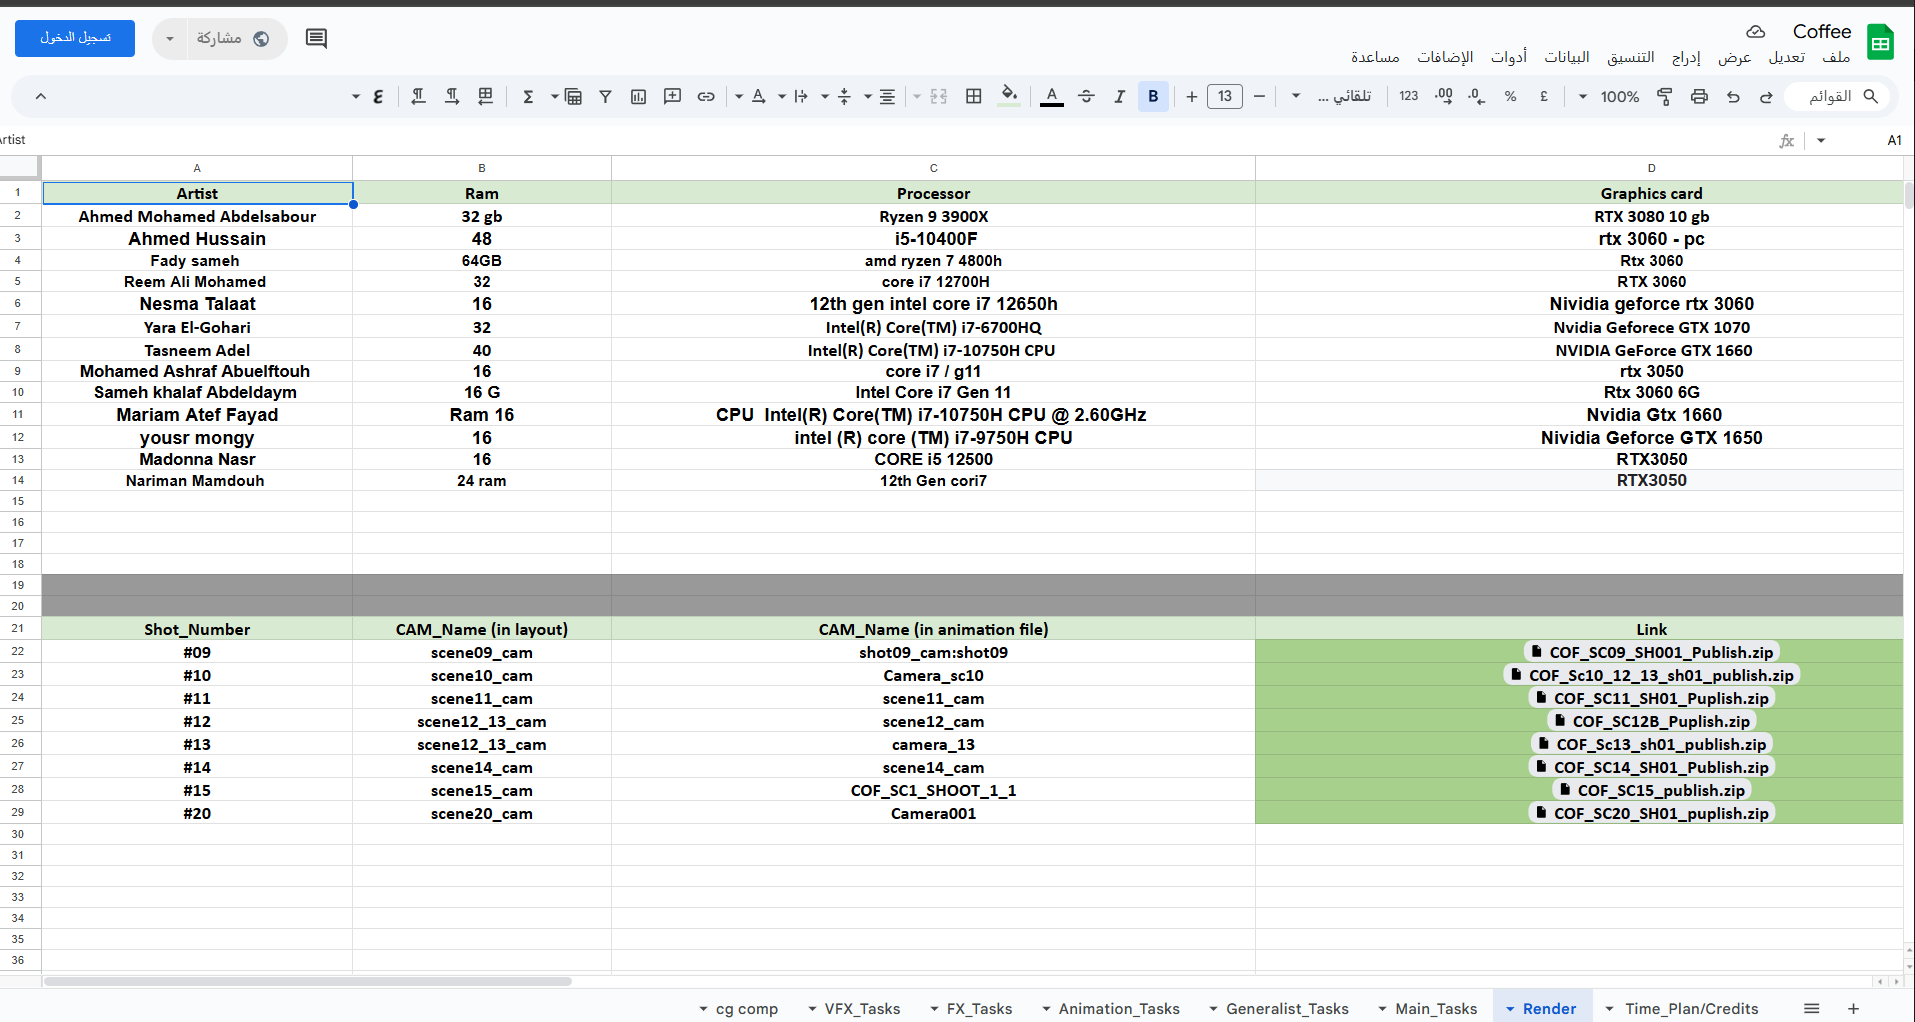Viewport: 1915px width, 1022px height.
Task: Open the borders grid tool
Action: click(x=973, y=96)
